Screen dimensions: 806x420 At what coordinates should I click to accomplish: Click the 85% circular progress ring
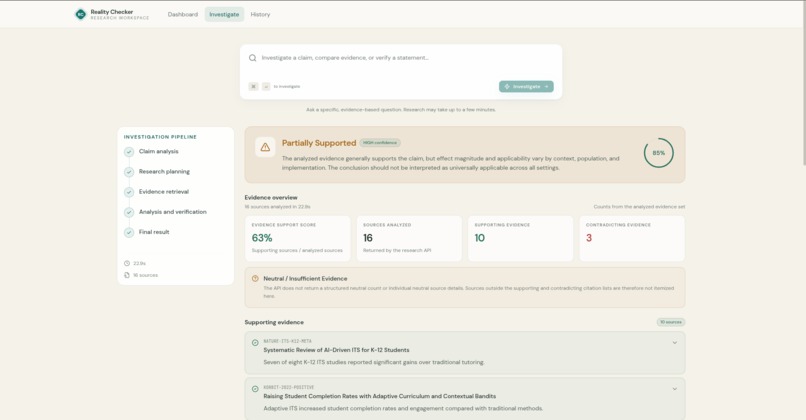tap(658, 153)
